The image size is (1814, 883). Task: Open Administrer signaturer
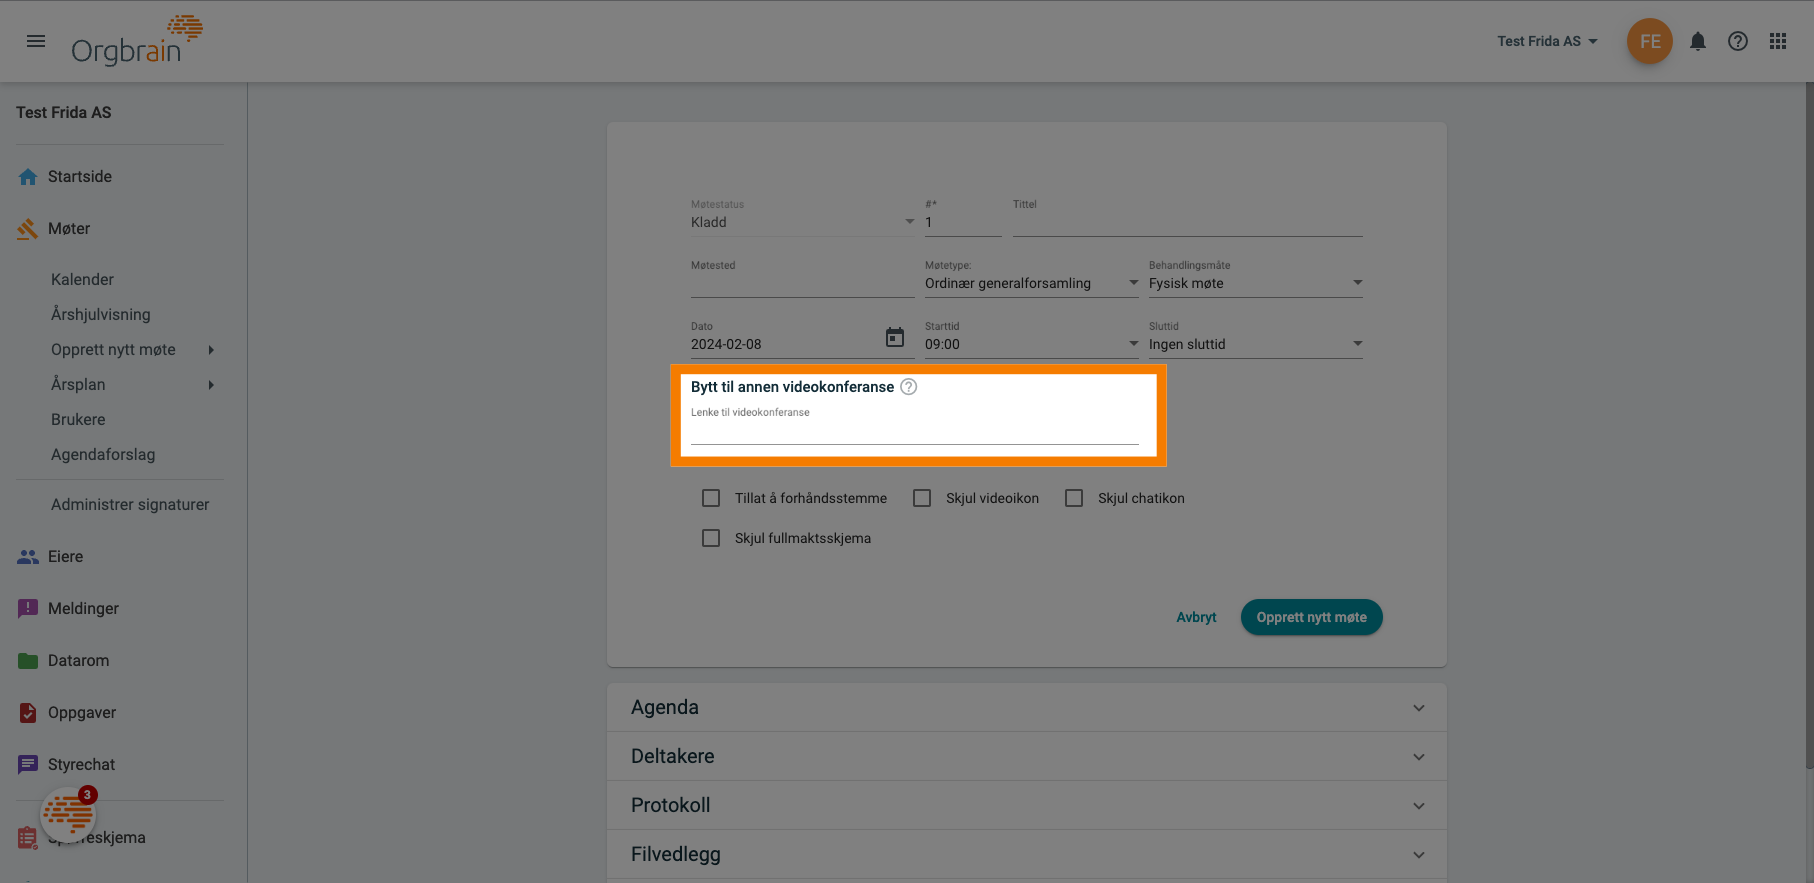pyautogui.click(x=130, y=505)
